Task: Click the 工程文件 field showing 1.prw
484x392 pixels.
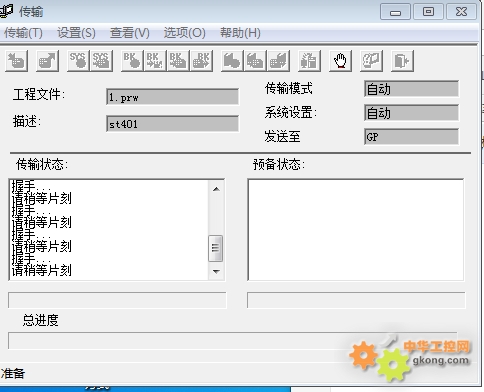Action: [172, 97]
